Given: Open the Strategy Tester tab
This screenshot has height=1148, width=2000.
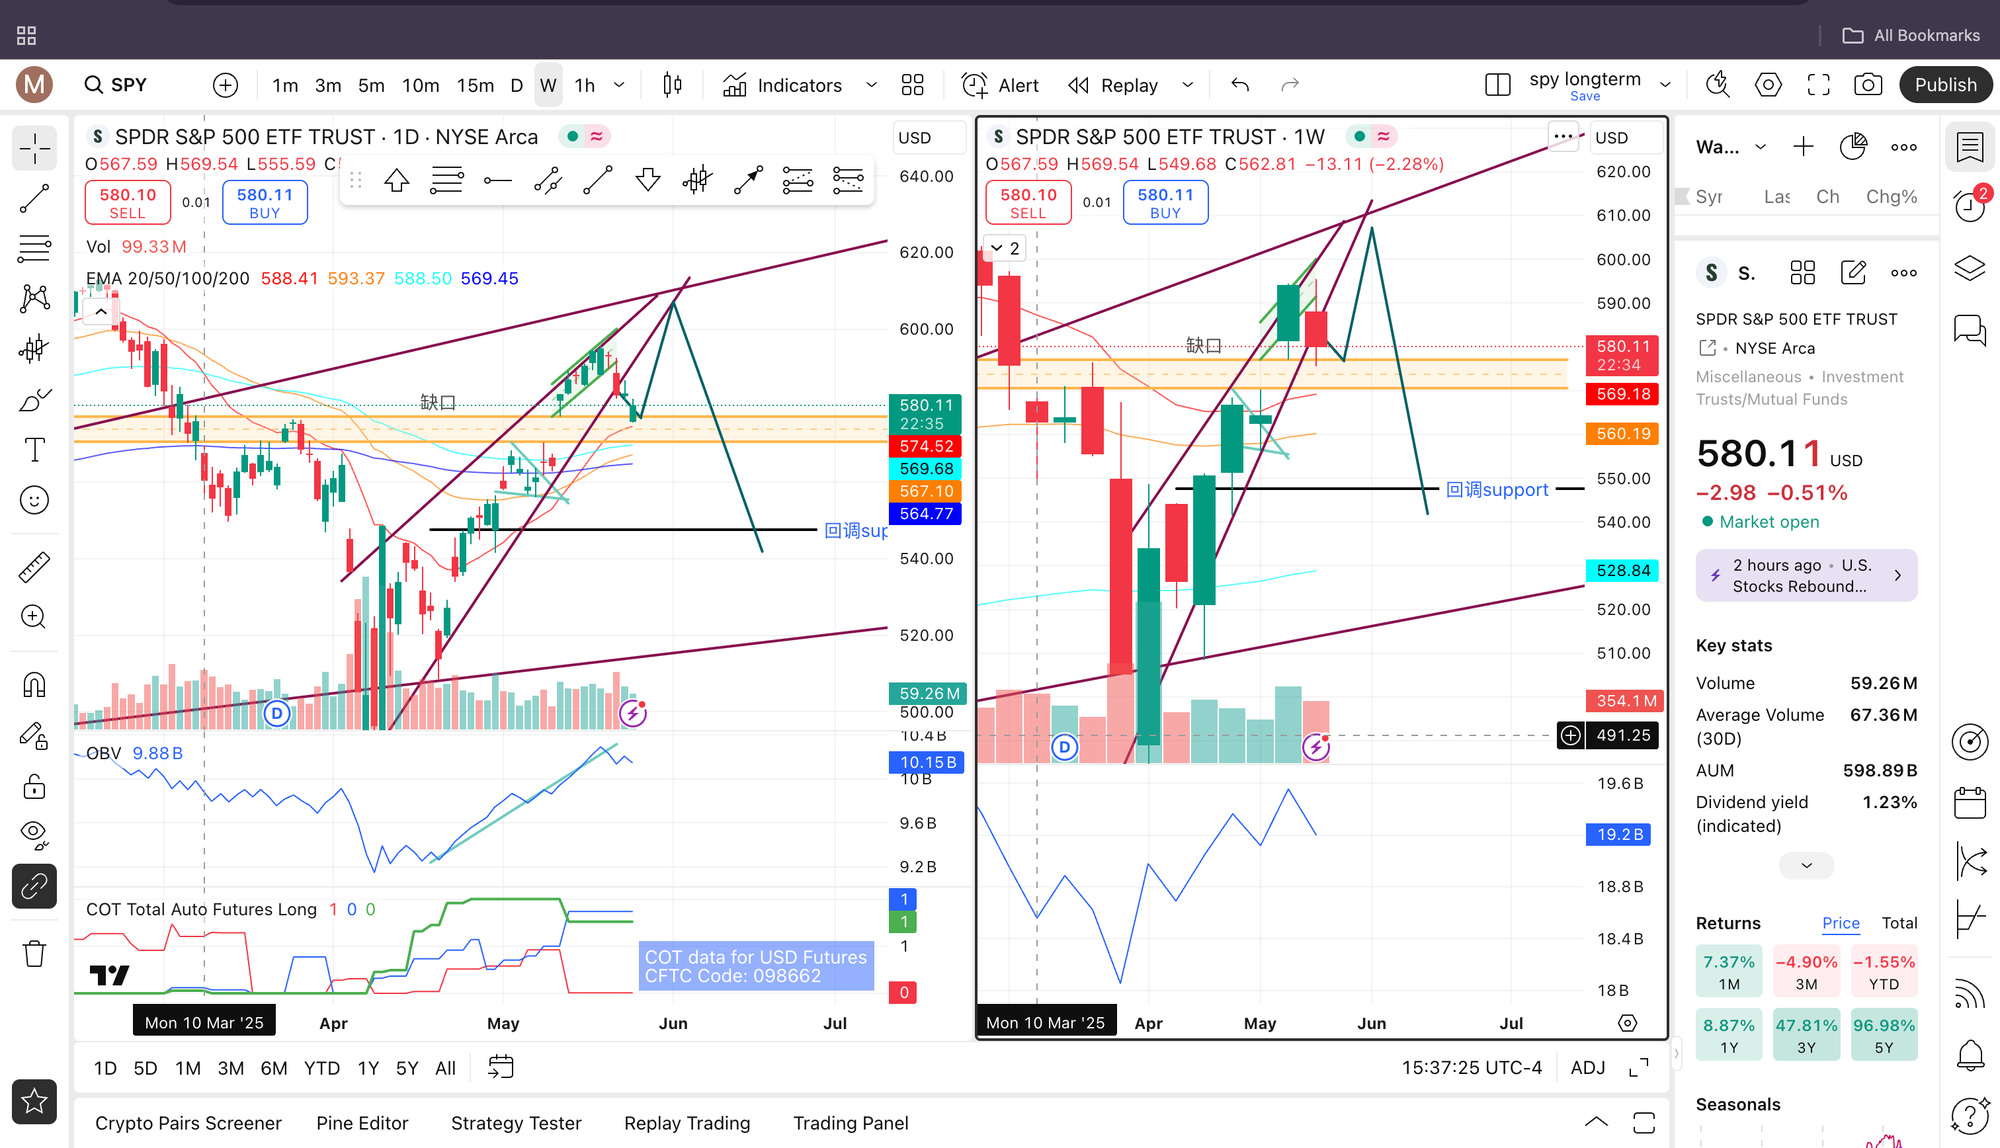Looking at the screenshot, I should (x=516, y=1123).
